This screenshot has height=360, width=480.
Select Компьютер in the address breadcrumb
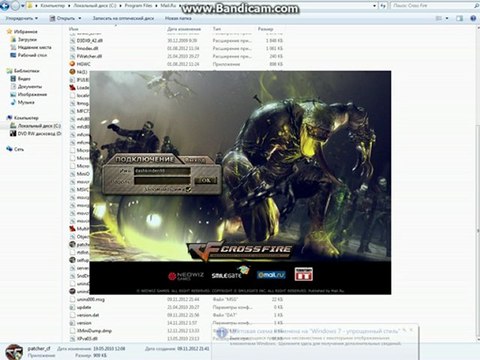point(52,6)
